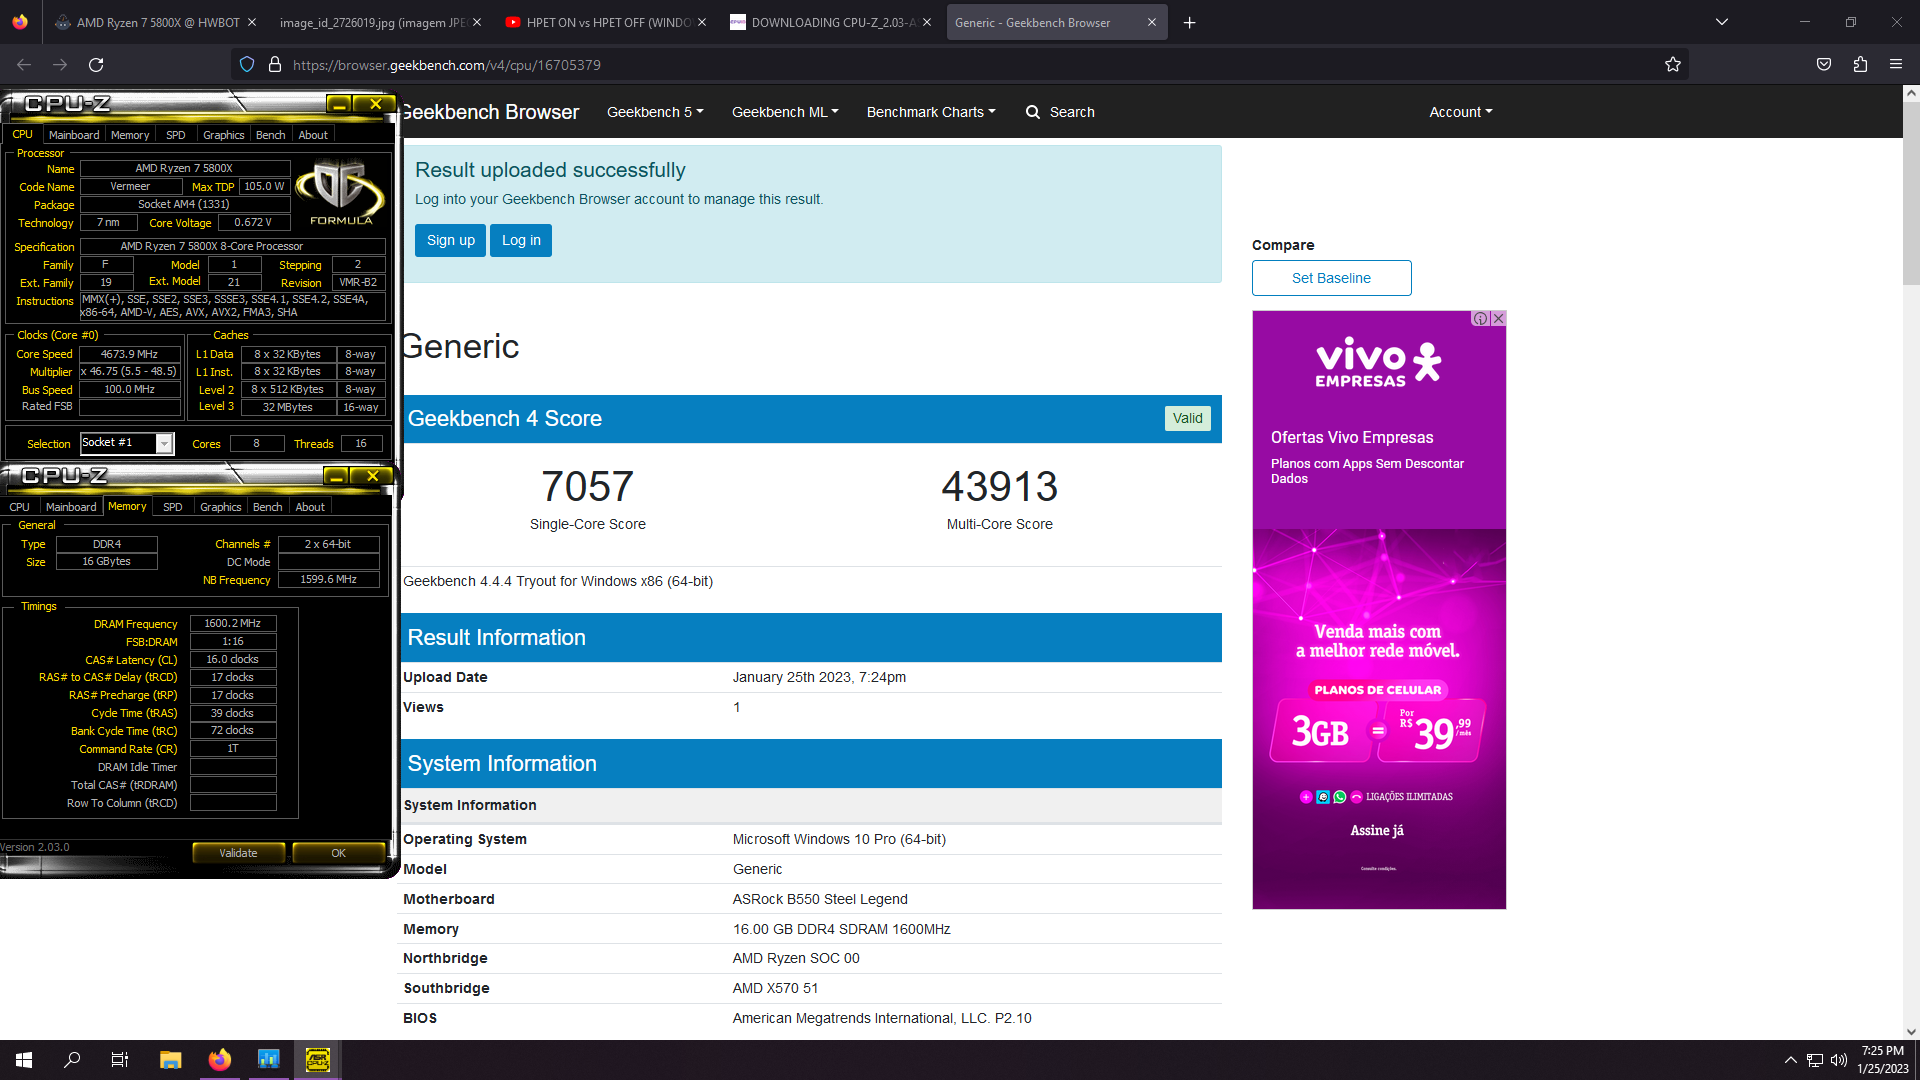Switch to image_id_2726019.jpg tab

pyautogui.click(x=378, y=22)
